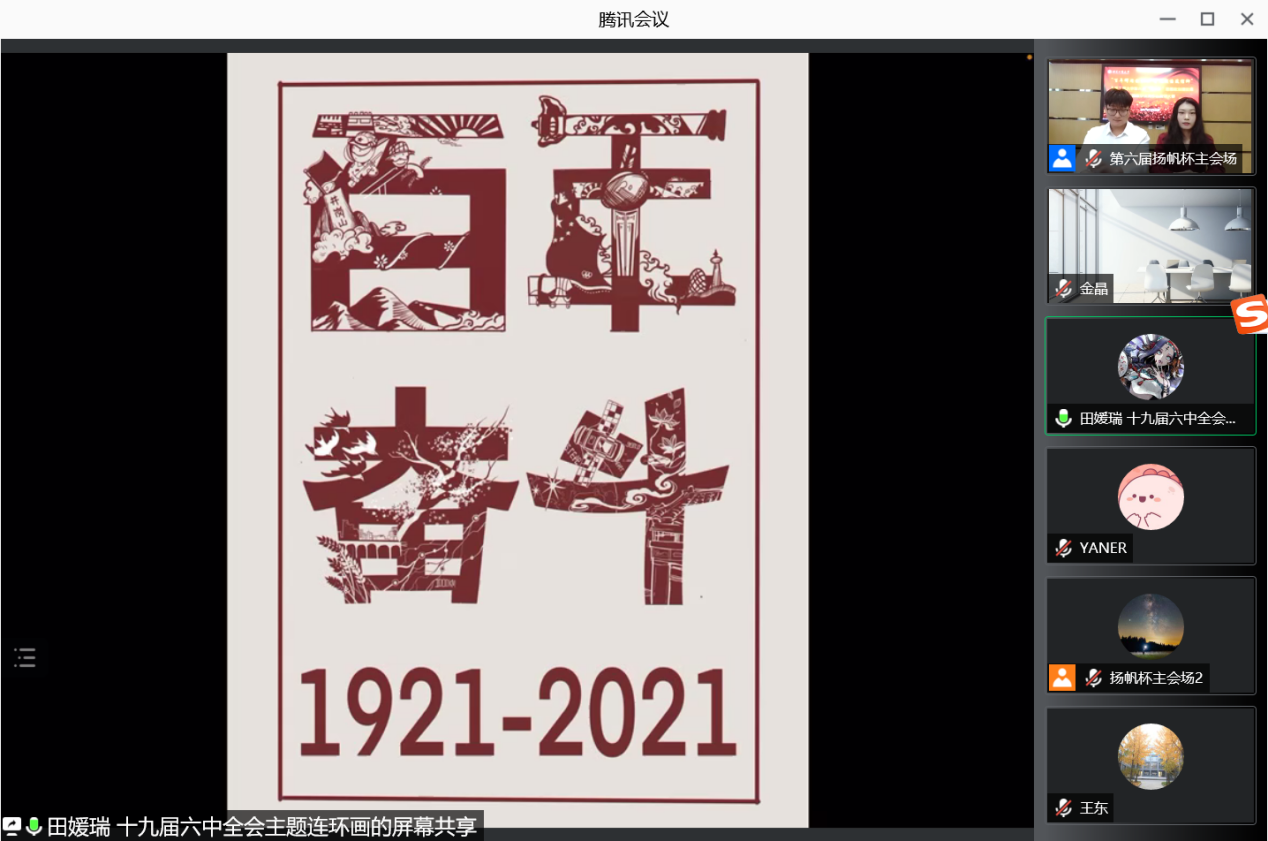Click the muted mic icon next to YANER
Image resolution: width=1268 pixels, height=841 pixels.
pos(1064,548)
